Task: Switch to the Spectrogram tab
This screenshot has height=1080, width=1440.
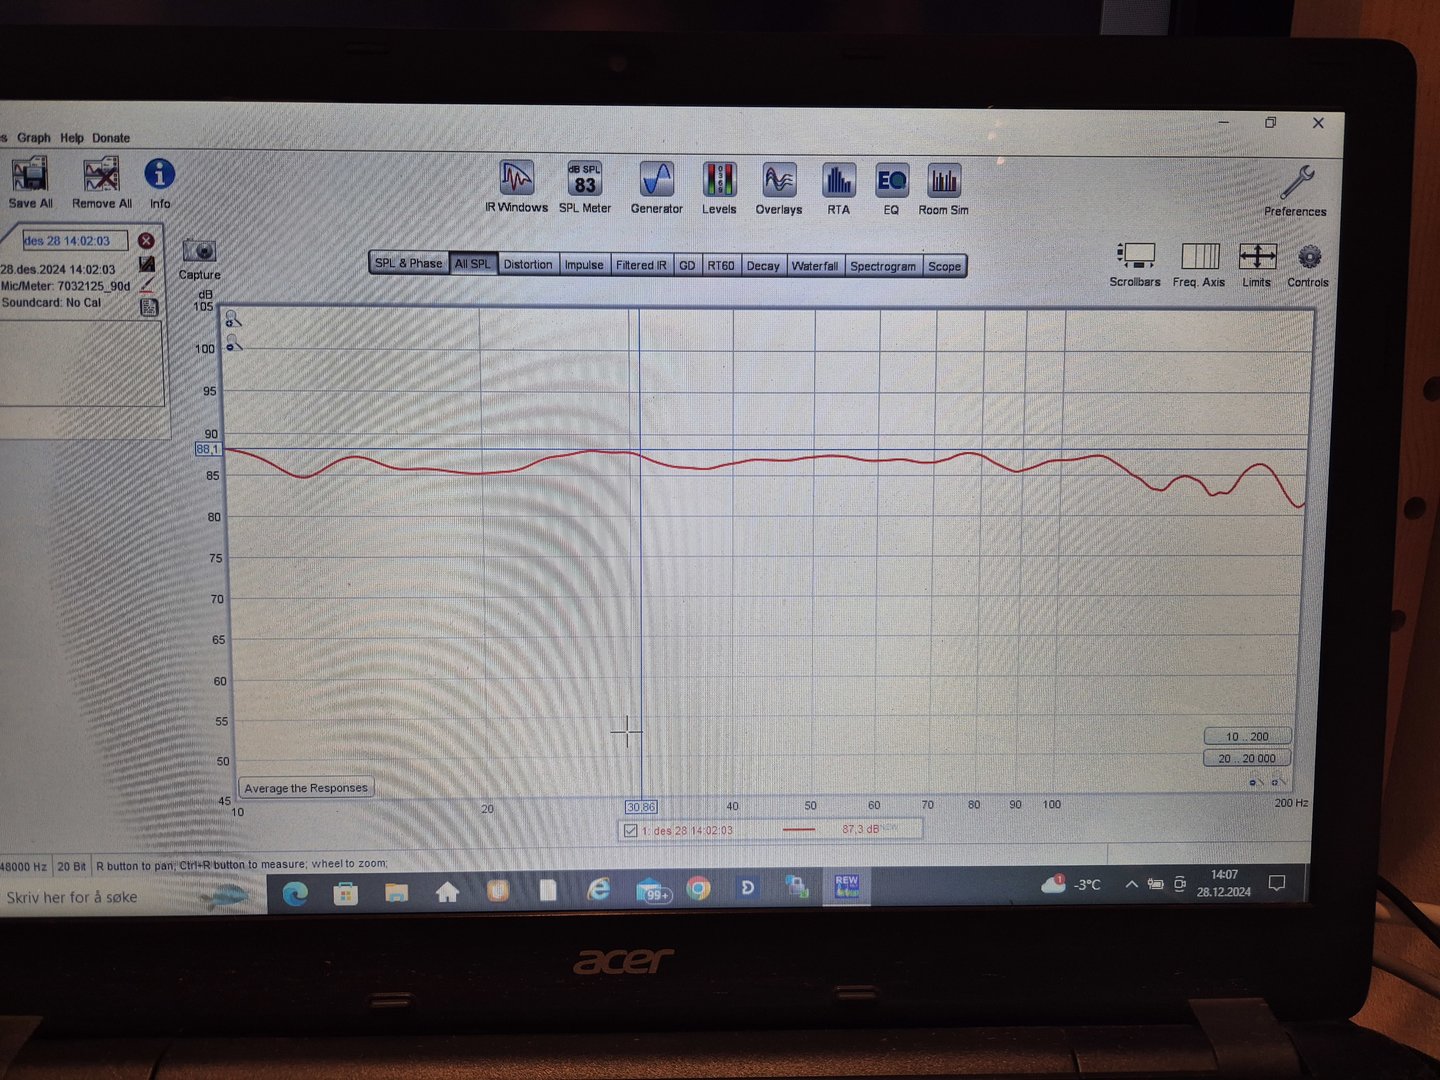Action: 883,266
